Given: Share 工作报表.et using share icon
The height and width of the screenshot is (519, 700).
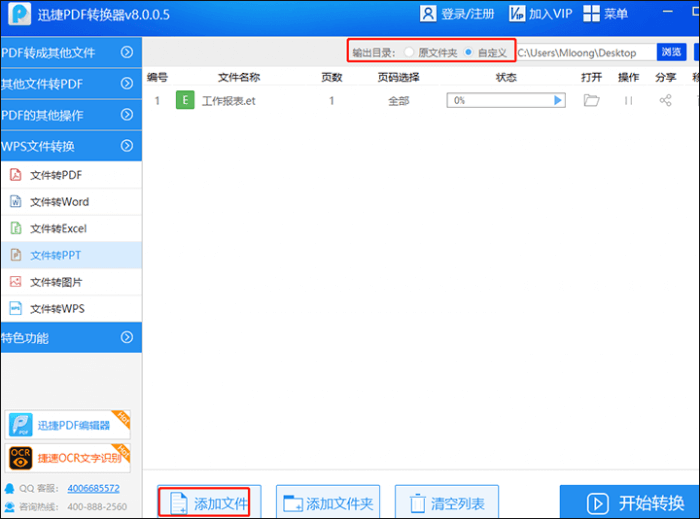Looking at the screenshot, I should [665, 100].
